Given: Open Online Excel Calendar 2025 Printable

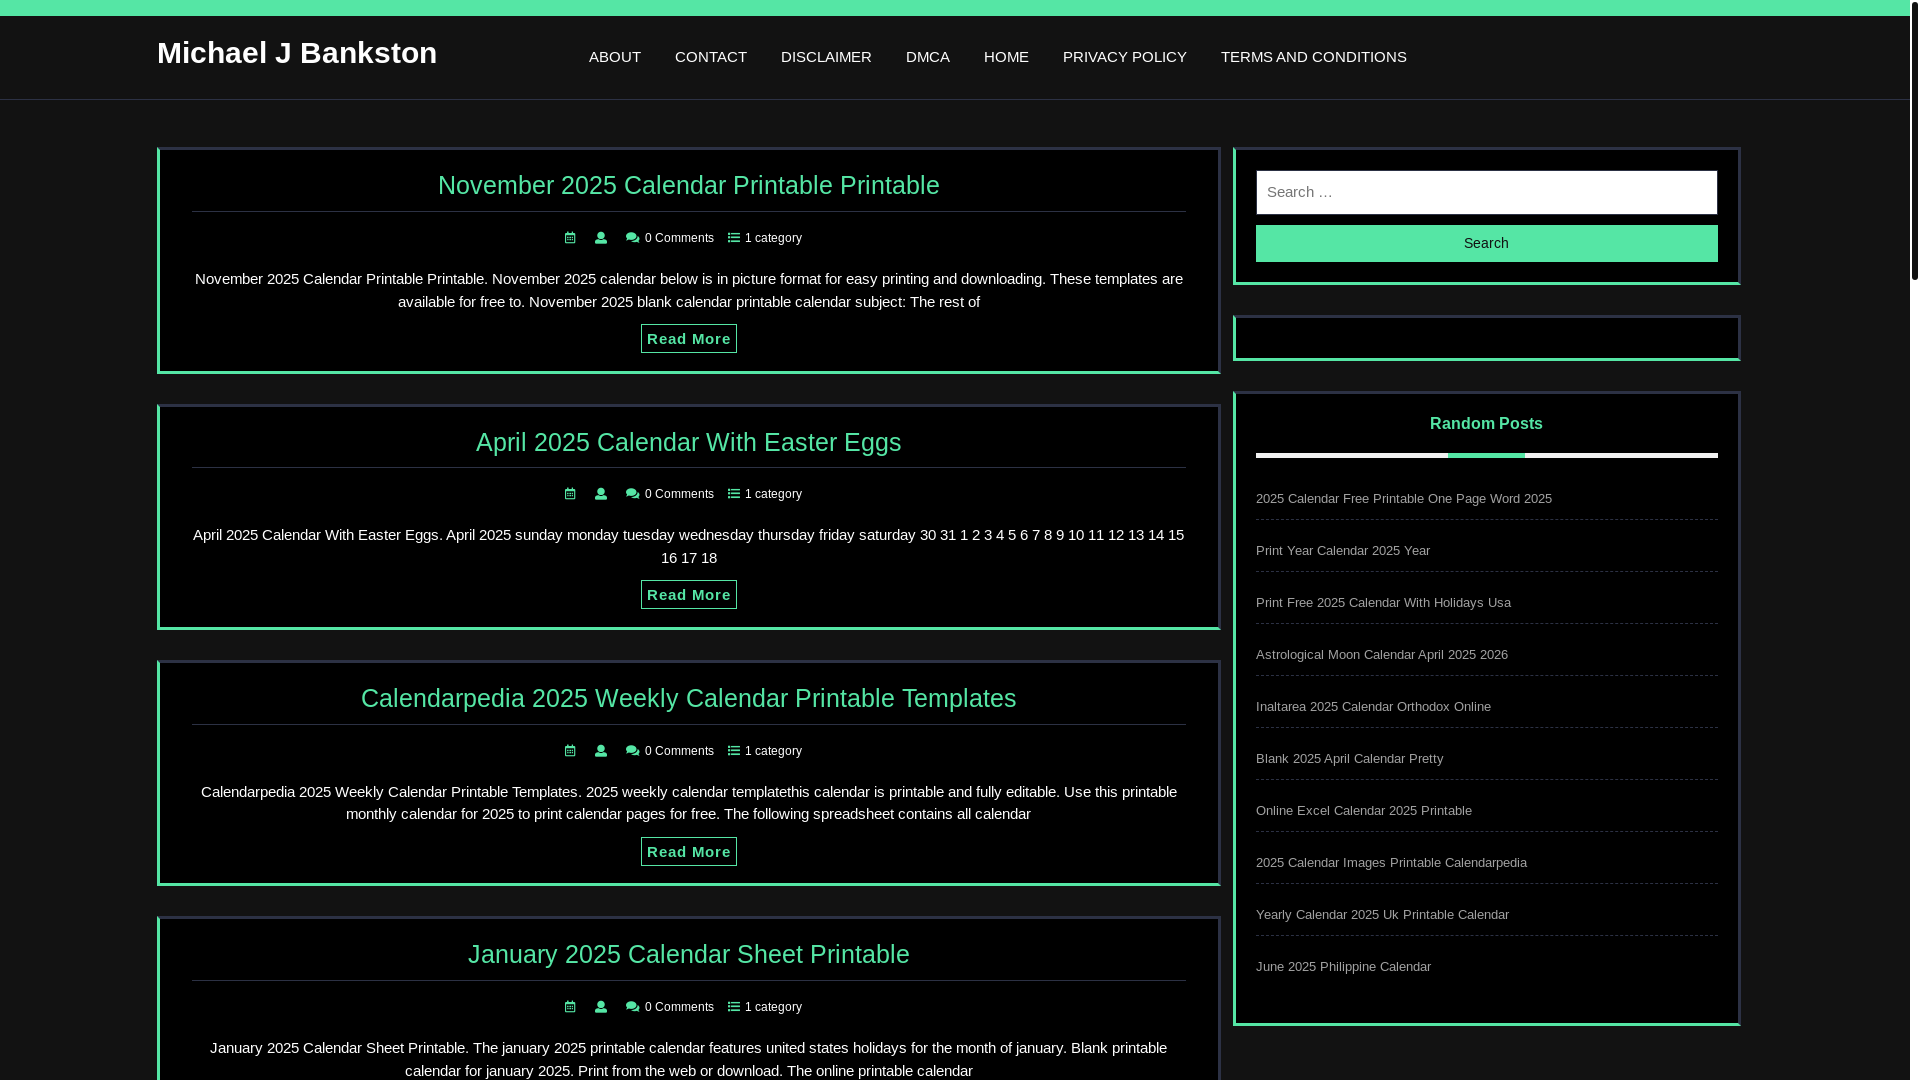Looking at the screenshot, I should click(1364, 811).
